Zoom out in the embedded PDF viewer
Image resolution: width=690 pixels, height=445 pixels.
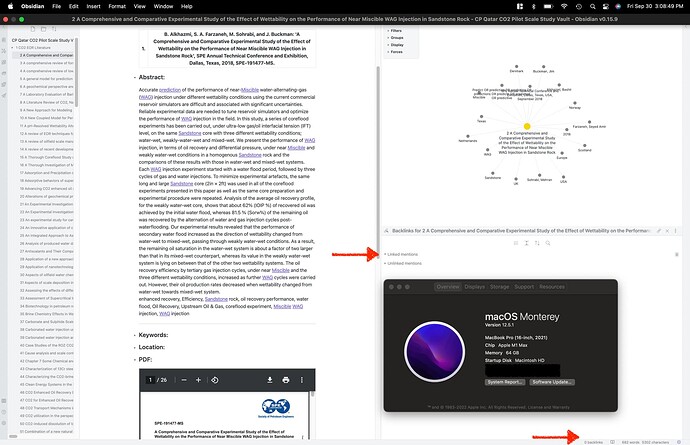pos(184,380)
